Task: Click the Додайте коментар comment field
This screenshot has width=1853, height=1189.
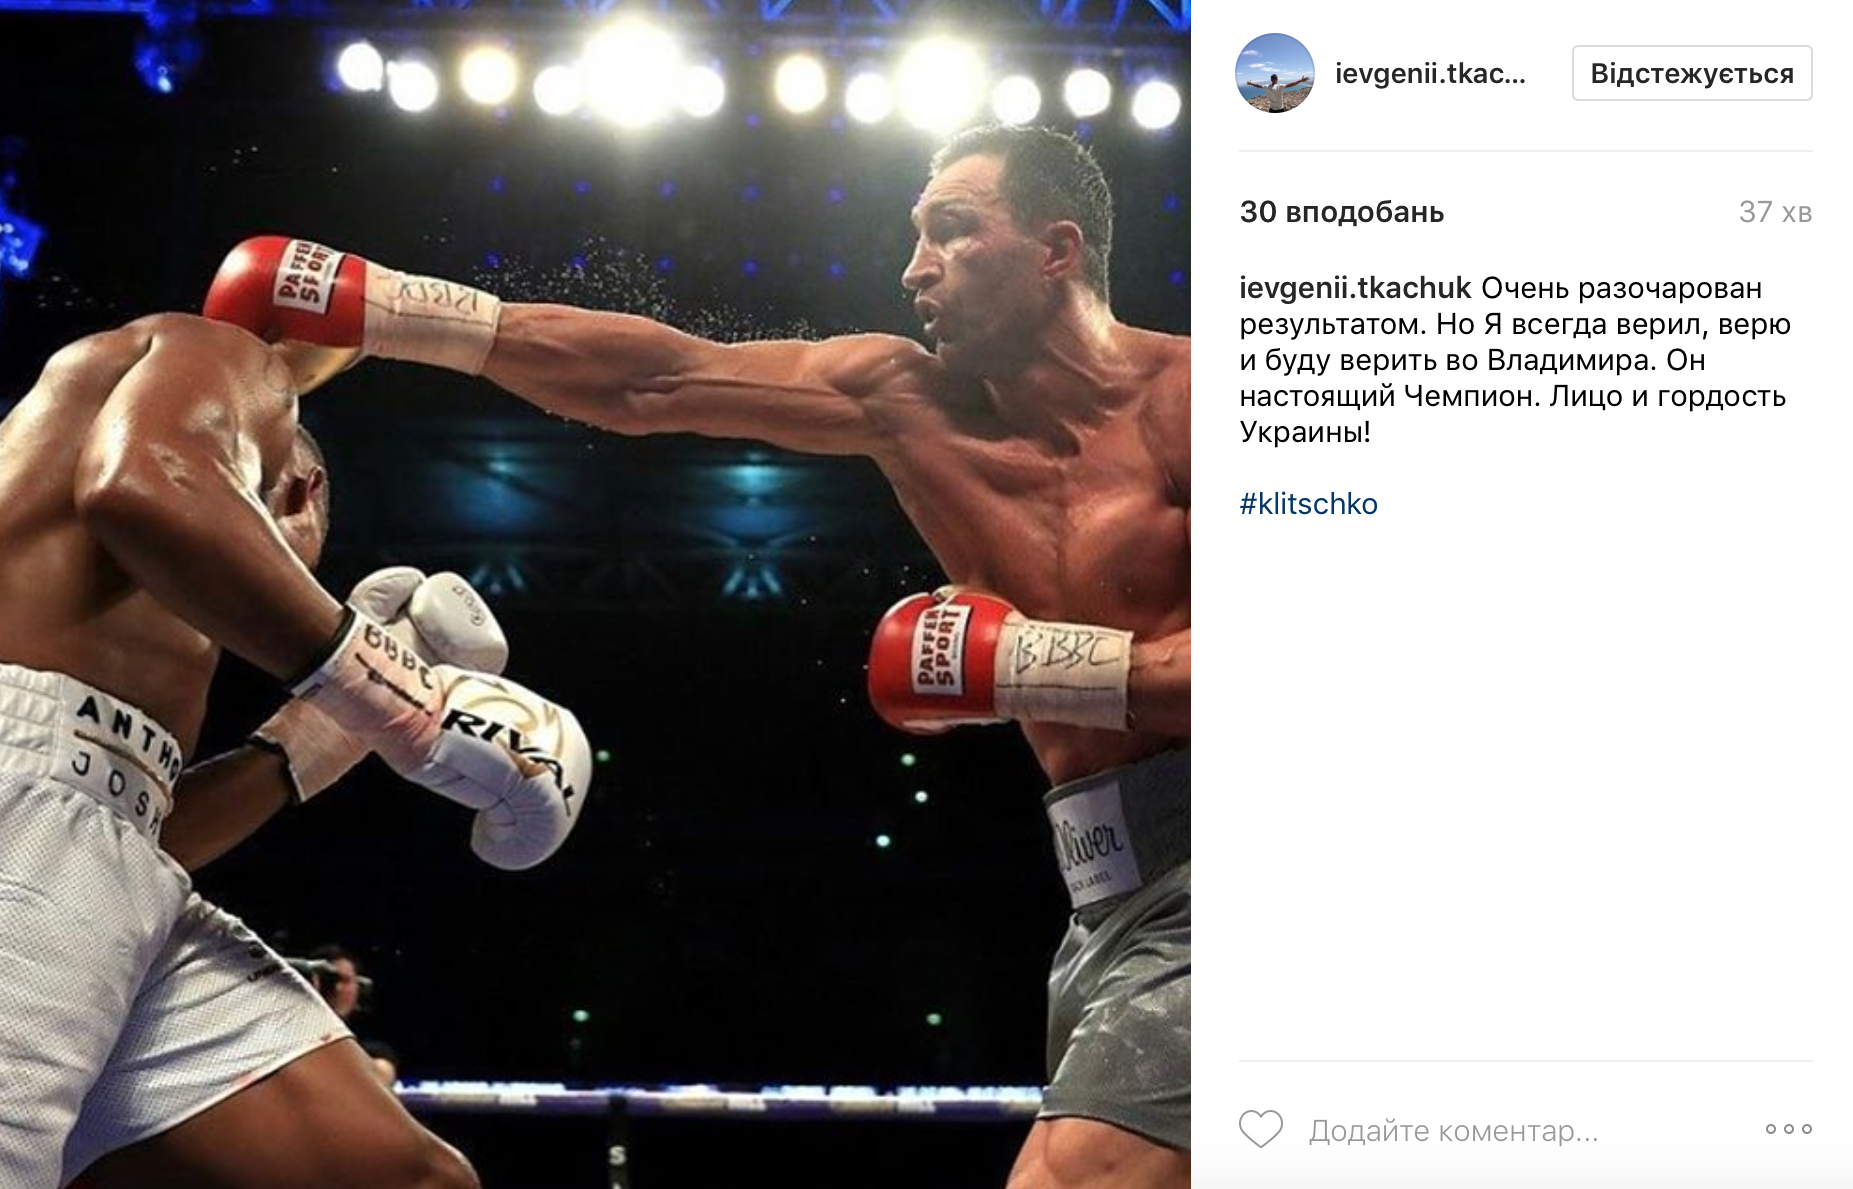Action: coord(1454,1131)
